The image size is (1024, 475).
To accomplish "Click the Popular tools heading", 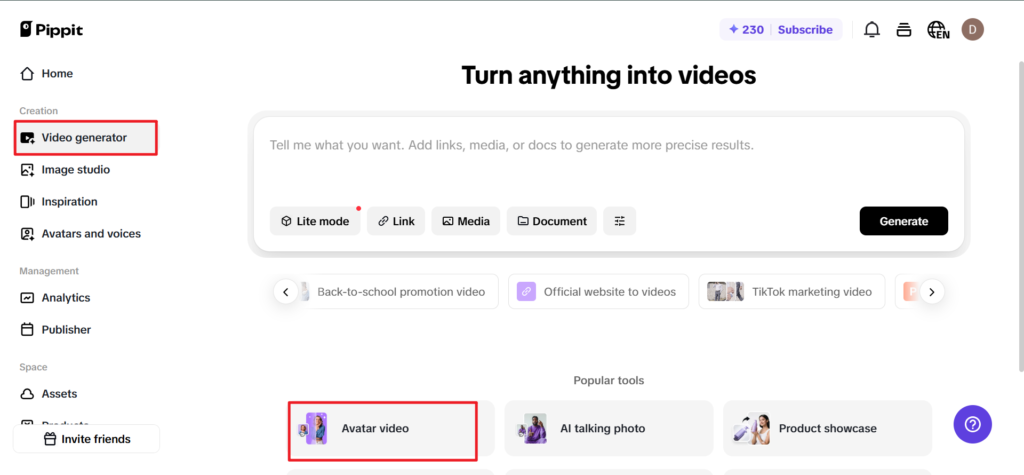I will pos(609,380).
